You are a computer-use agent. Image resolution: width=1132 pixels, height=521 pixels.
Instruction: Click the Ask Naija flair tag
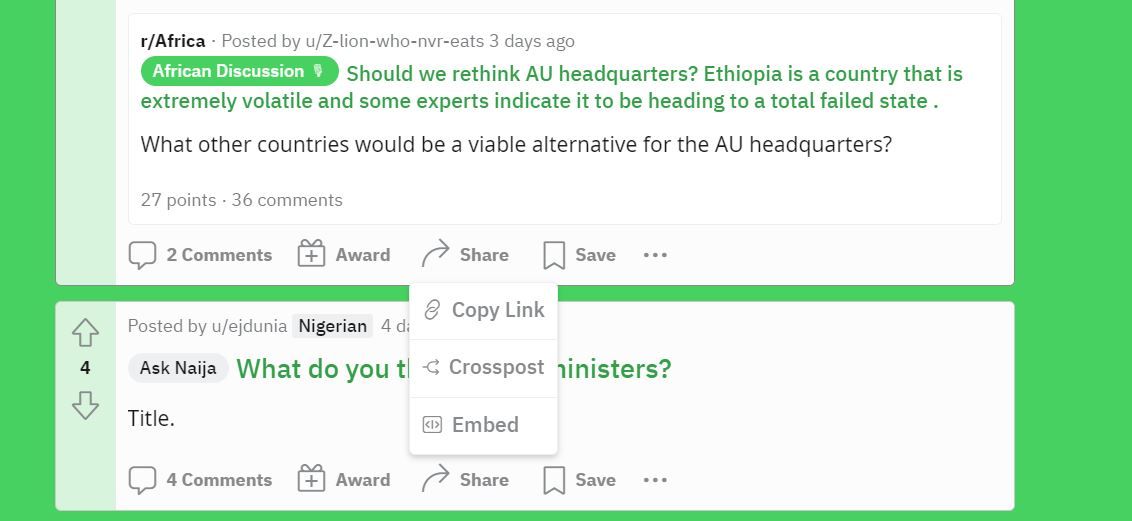(x=178, y=368)
